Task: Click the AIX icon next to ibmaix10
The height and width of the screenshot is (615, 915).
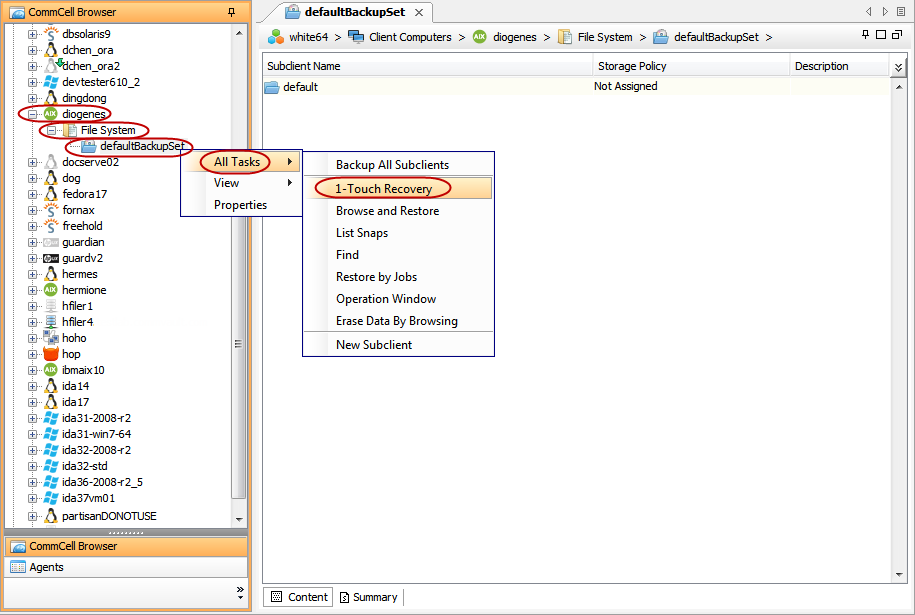Action: tap(51, 370)
